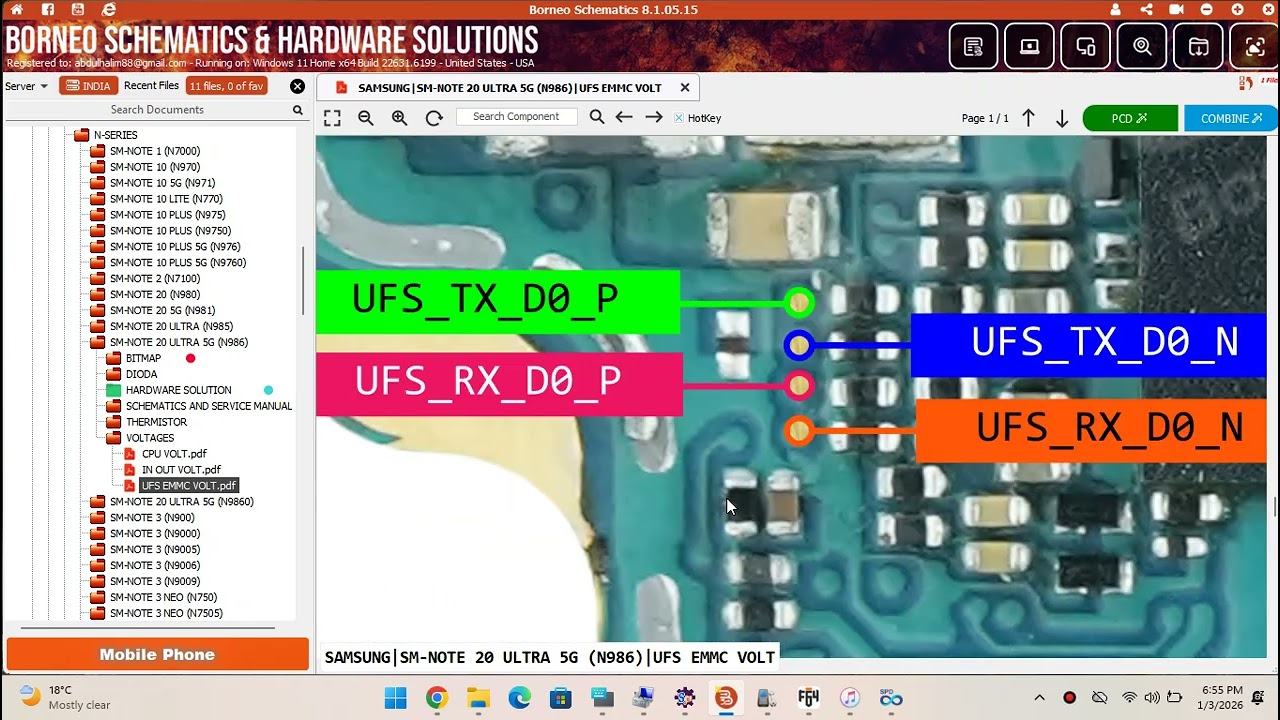Click the green UFS_TX_D0_P label
This screenshot has height=720, width=1280.
pos(498,302)
